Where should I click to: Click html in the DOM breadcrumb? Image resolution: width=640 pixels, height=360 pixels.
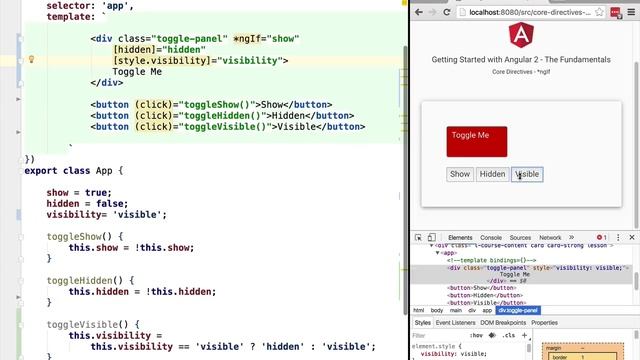(x=419, y=311)
